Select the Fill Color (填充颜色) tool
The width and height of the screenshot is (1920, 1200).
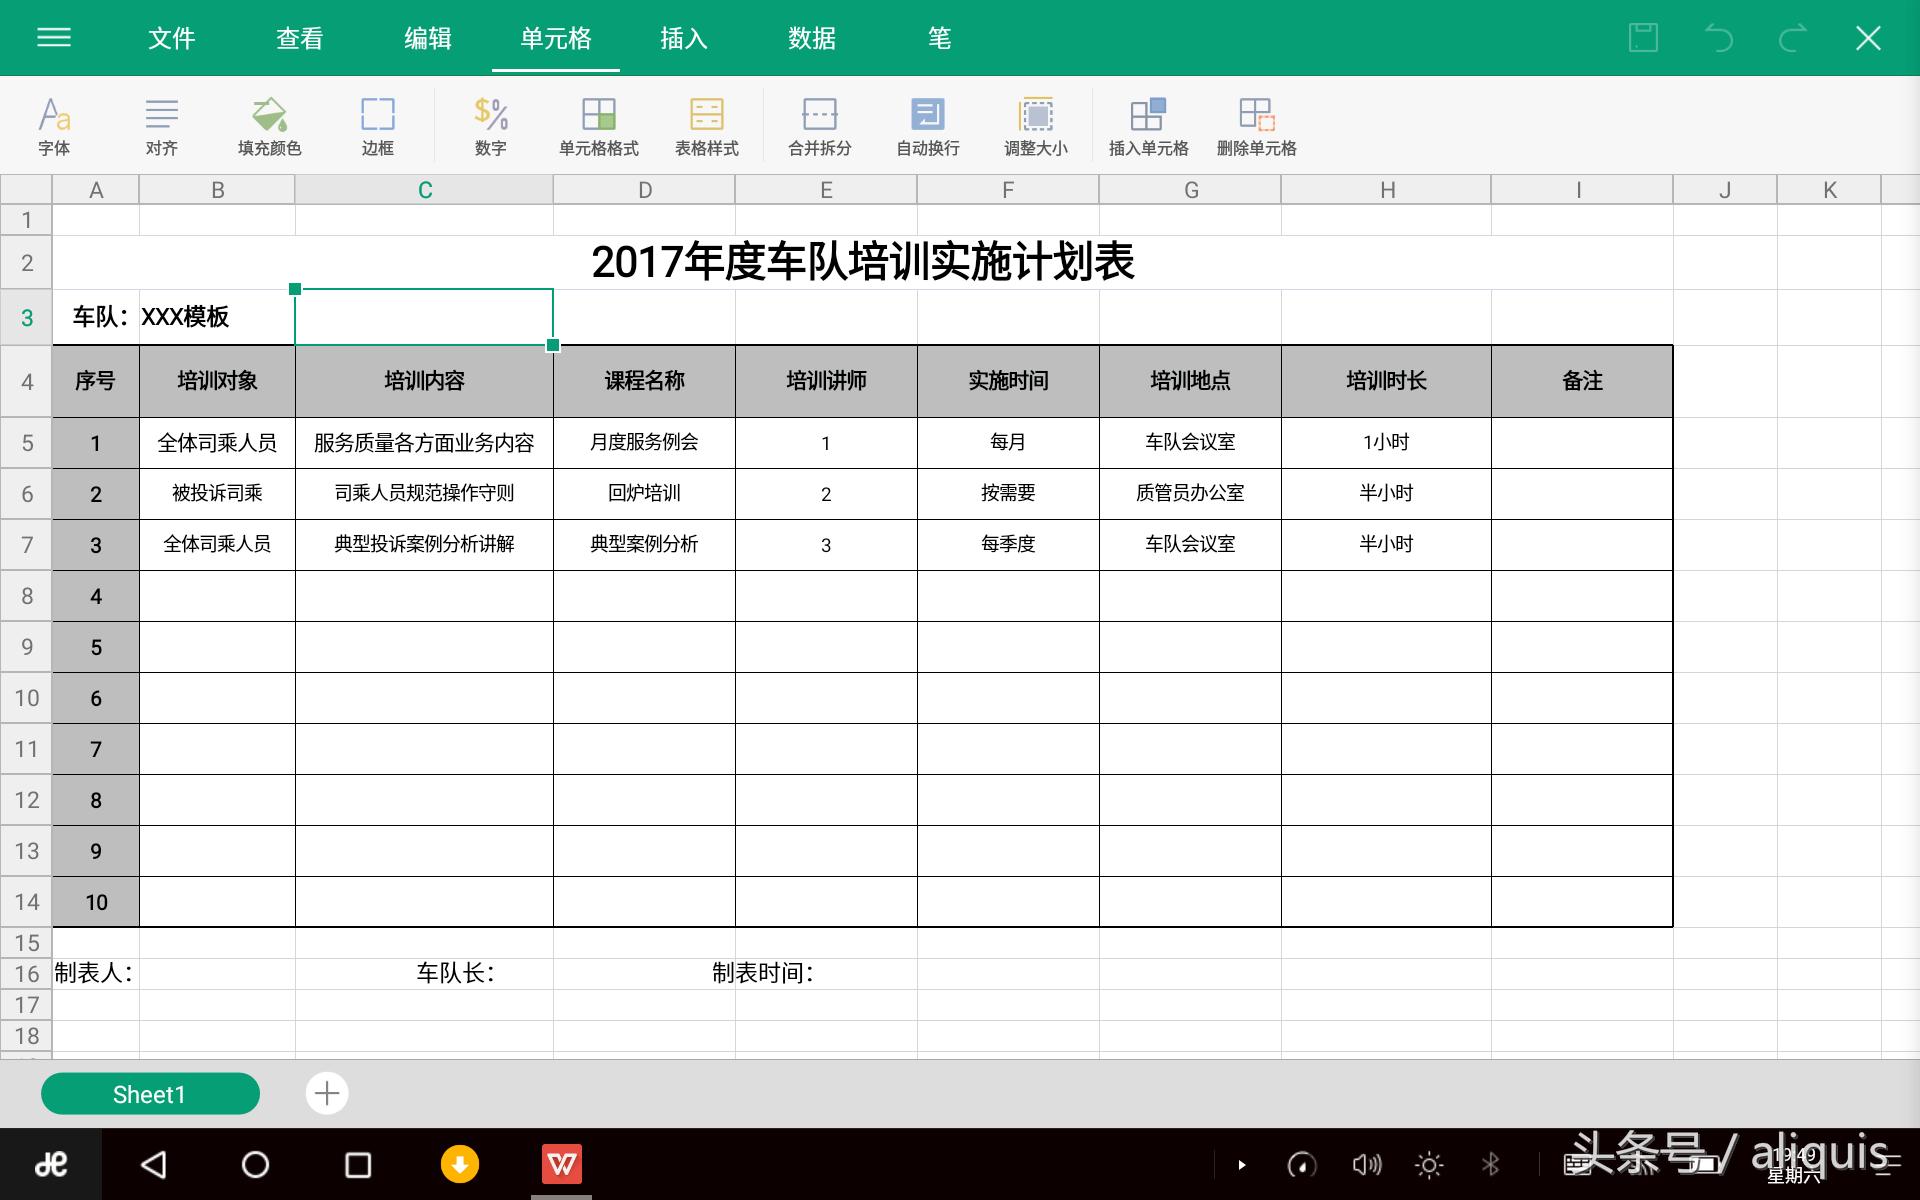point(267,125)
